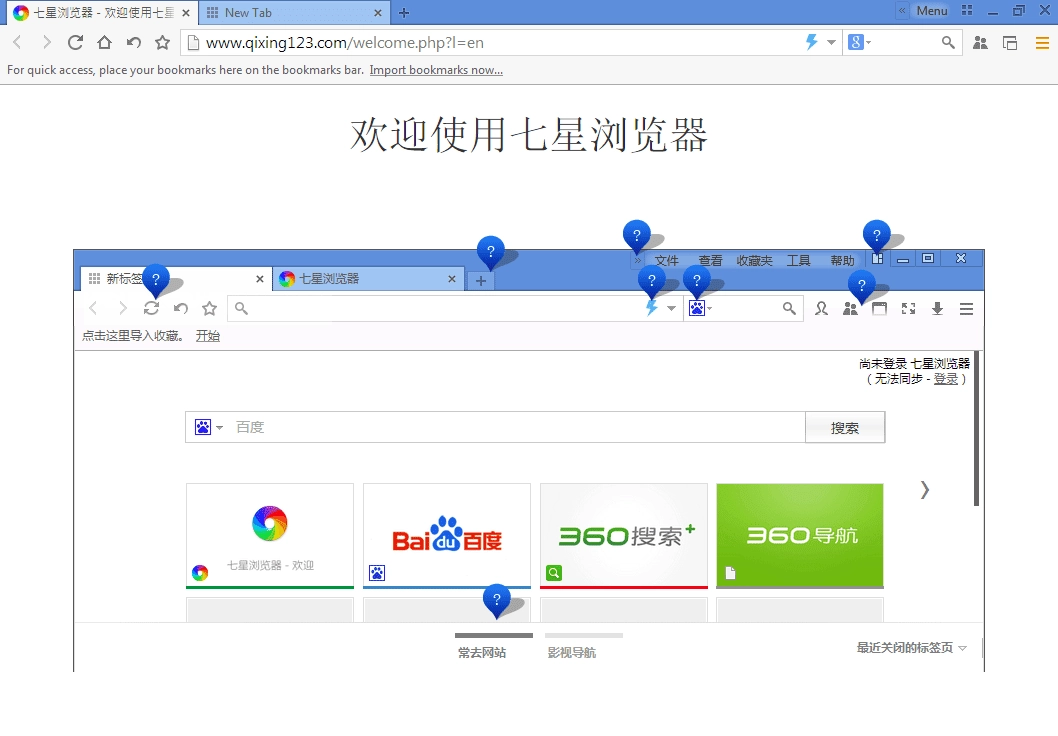Toggle the top address-bar lightning mode icon

click(812, 43)
